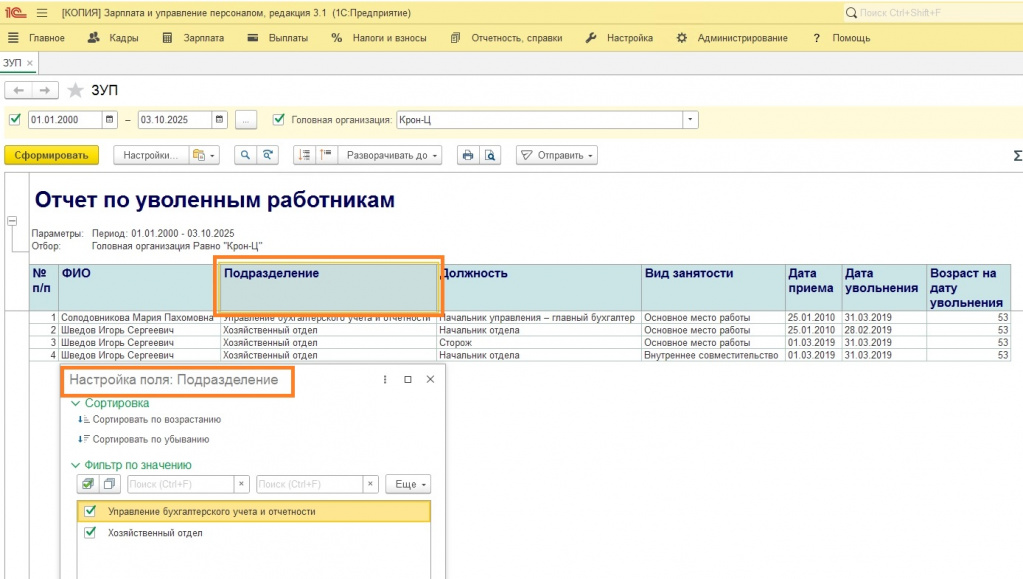Toggle the Головная организация checkbox
Image resolution: width=1023 pixels, height=579 pixels.
click(279, 119)
